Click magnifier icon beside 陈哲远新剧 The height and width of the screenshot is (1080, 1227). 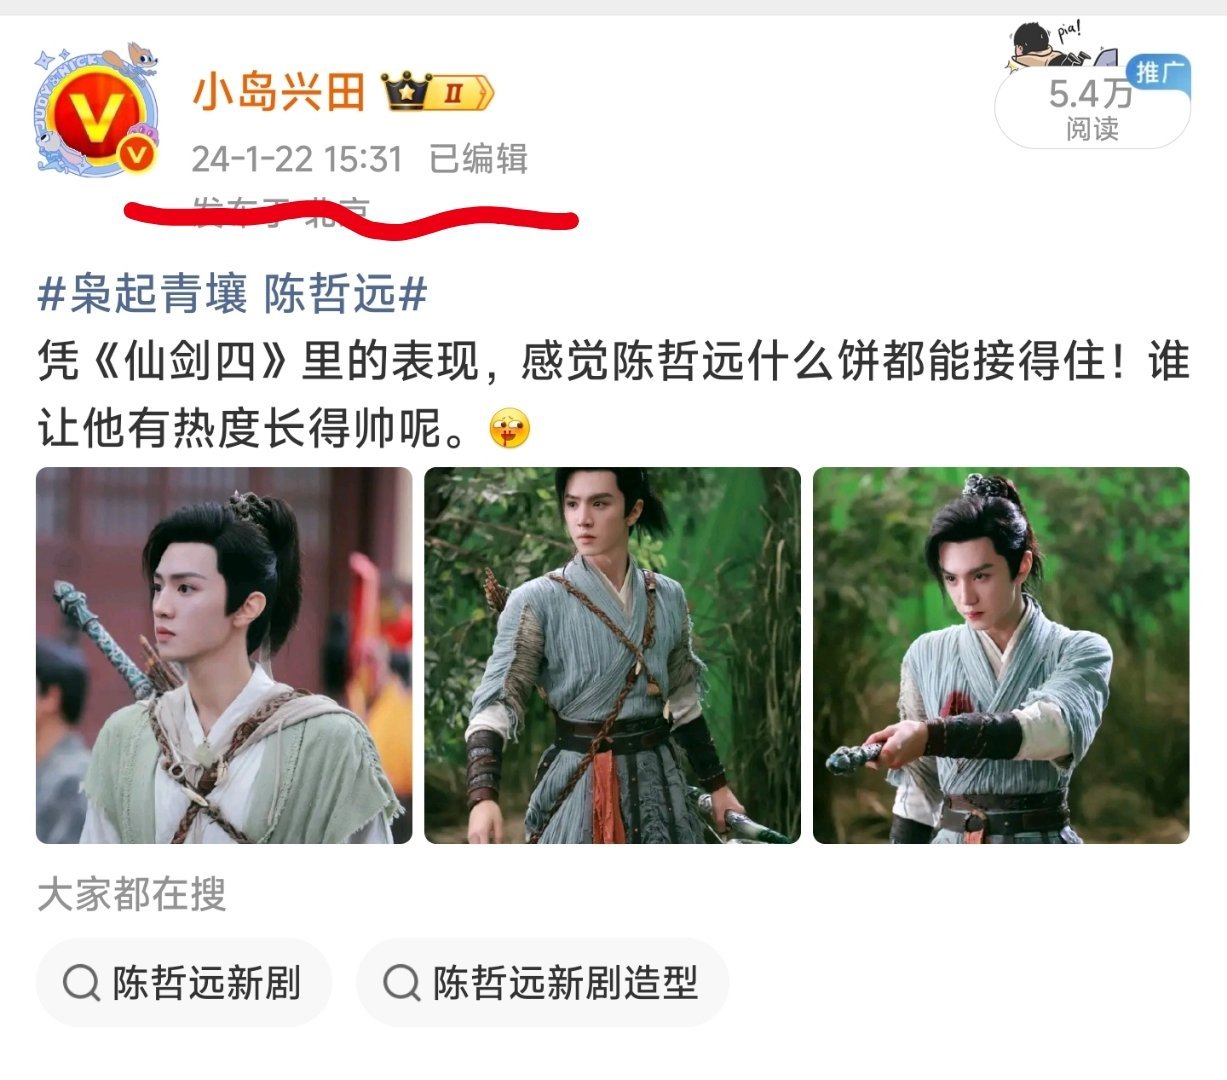pos(81,983)
